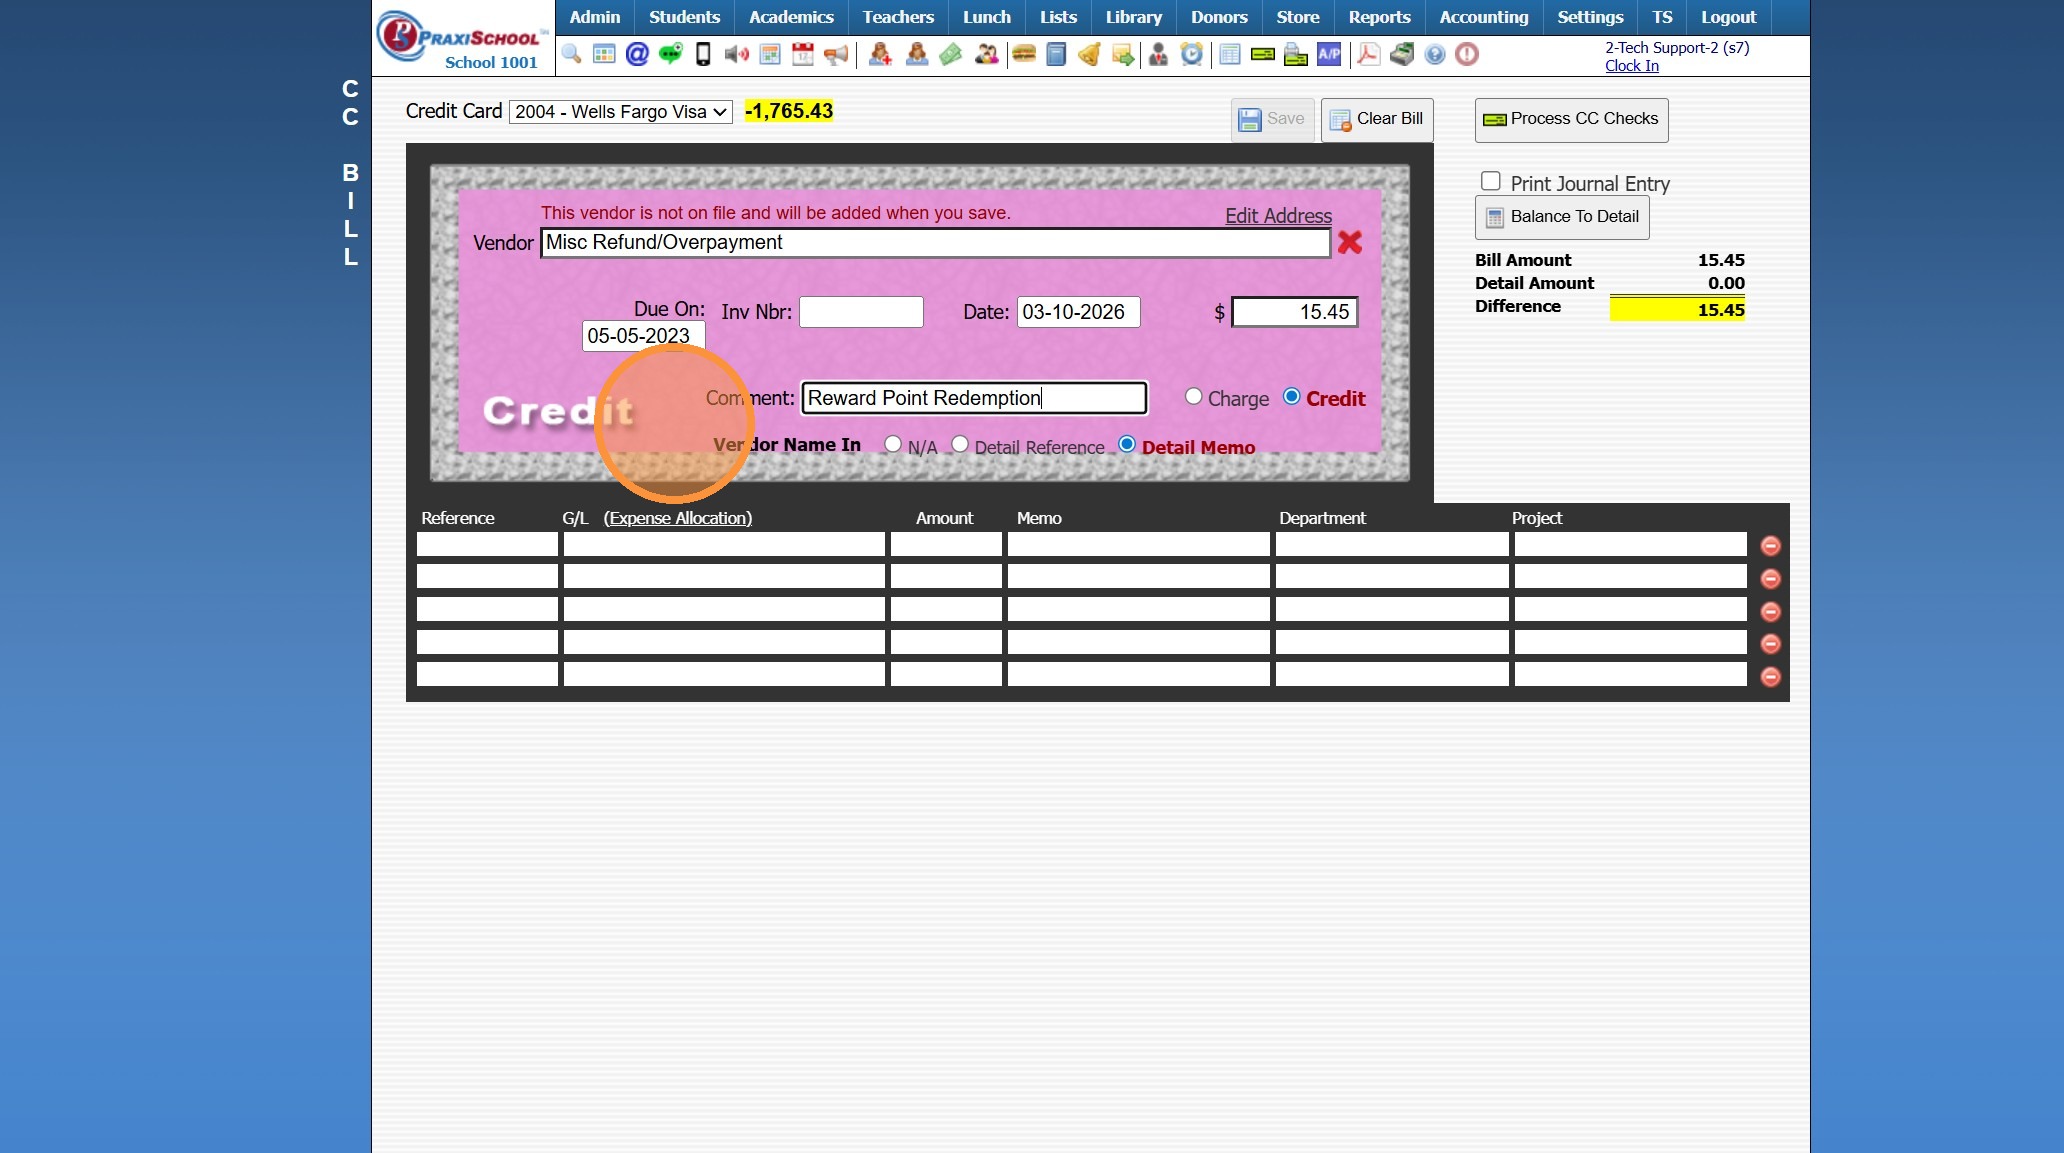Viewport: 2064px width, 1153px height.
Task: Open the A/P toolbar icon
Action: (x=1329, y=54)
